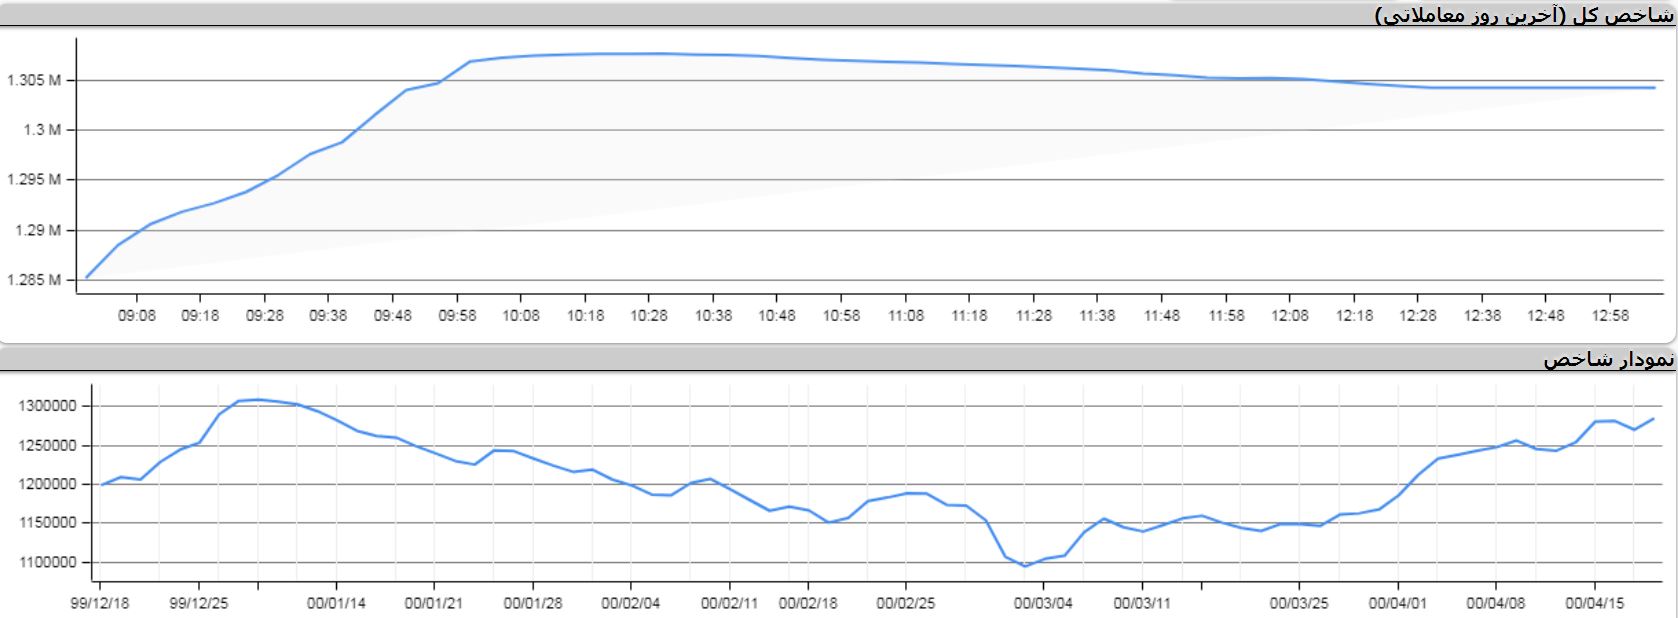Click the 10:28 time axis label

coord(649,316)
